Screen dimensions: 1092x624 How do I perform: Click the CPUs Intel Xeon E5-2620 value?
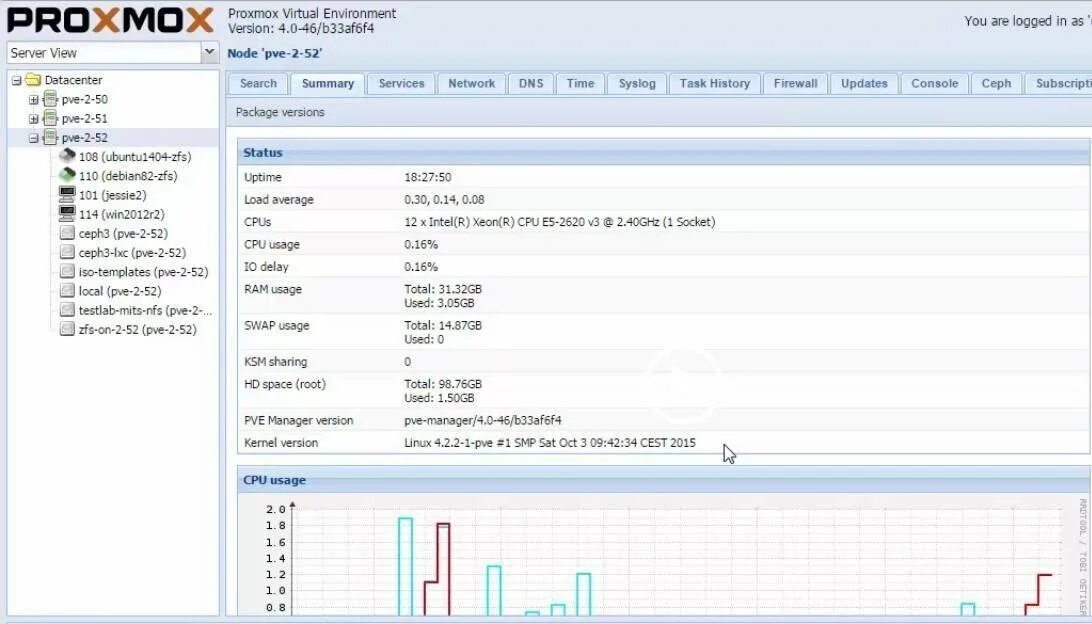(x=559, y=221)
